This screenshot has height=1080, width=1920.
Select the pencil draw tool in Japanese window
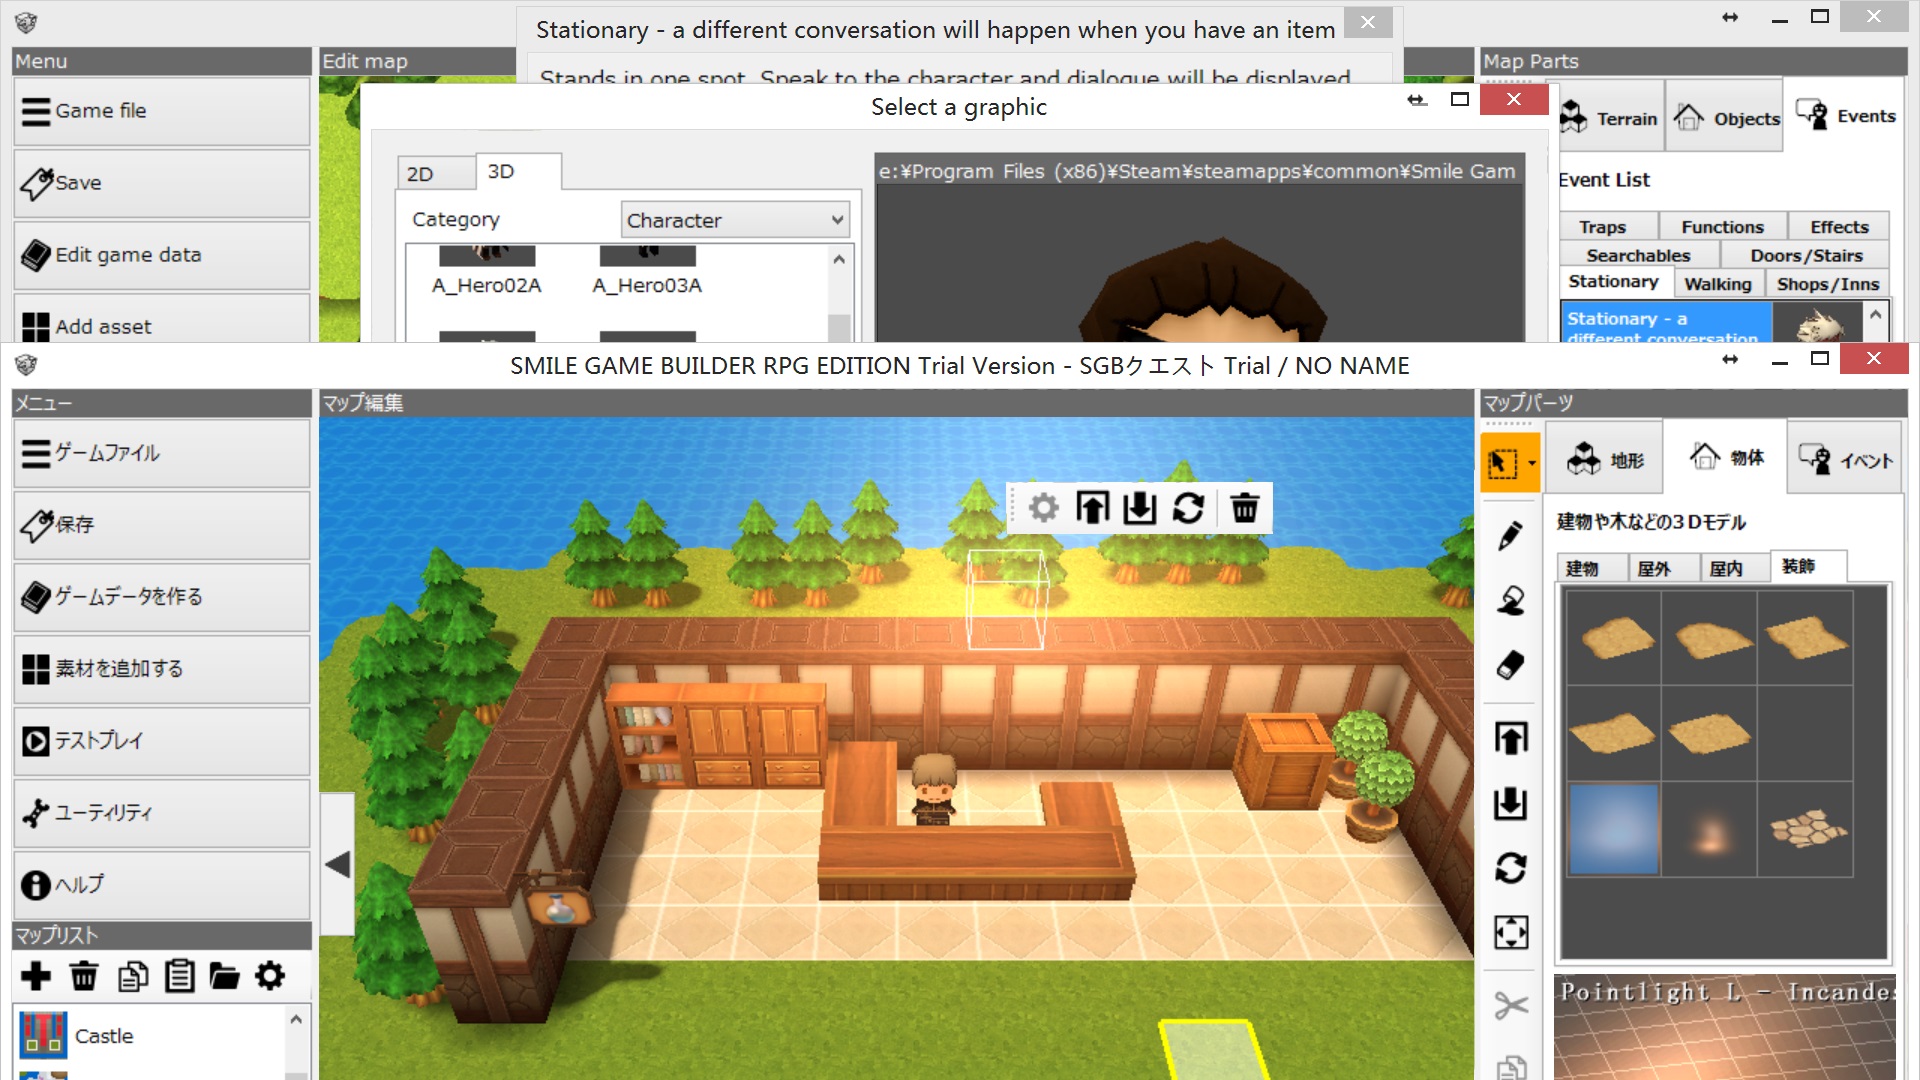(1511, 535)
